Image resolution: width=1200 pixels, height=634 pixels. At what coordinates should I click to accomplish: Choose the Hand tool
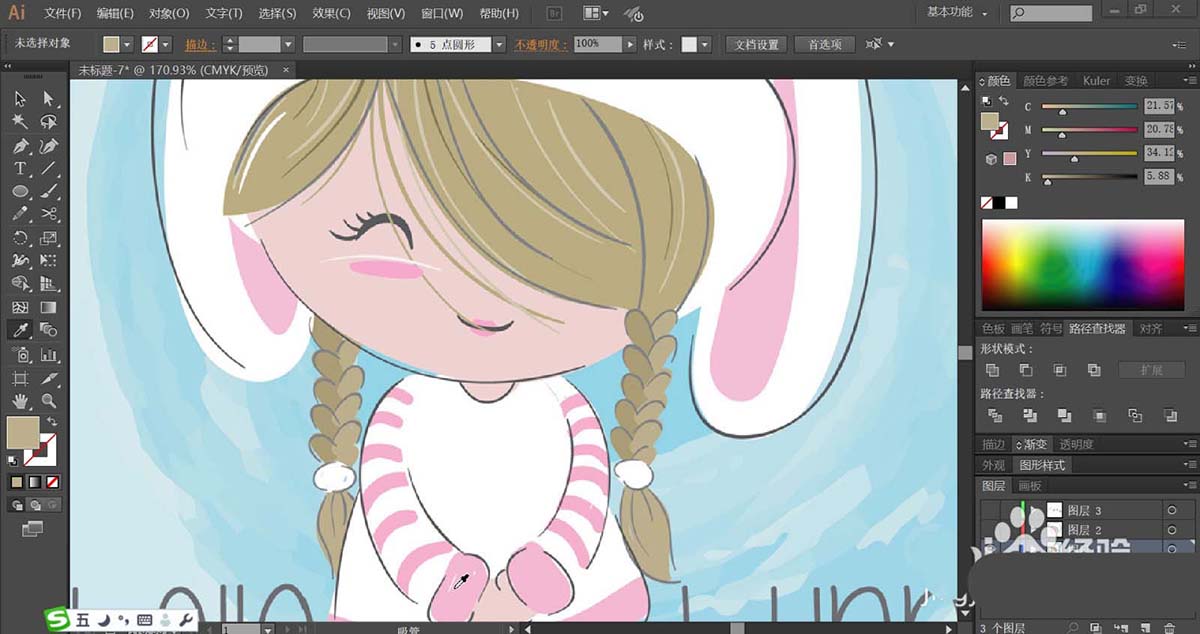click(x=20, y=401)
